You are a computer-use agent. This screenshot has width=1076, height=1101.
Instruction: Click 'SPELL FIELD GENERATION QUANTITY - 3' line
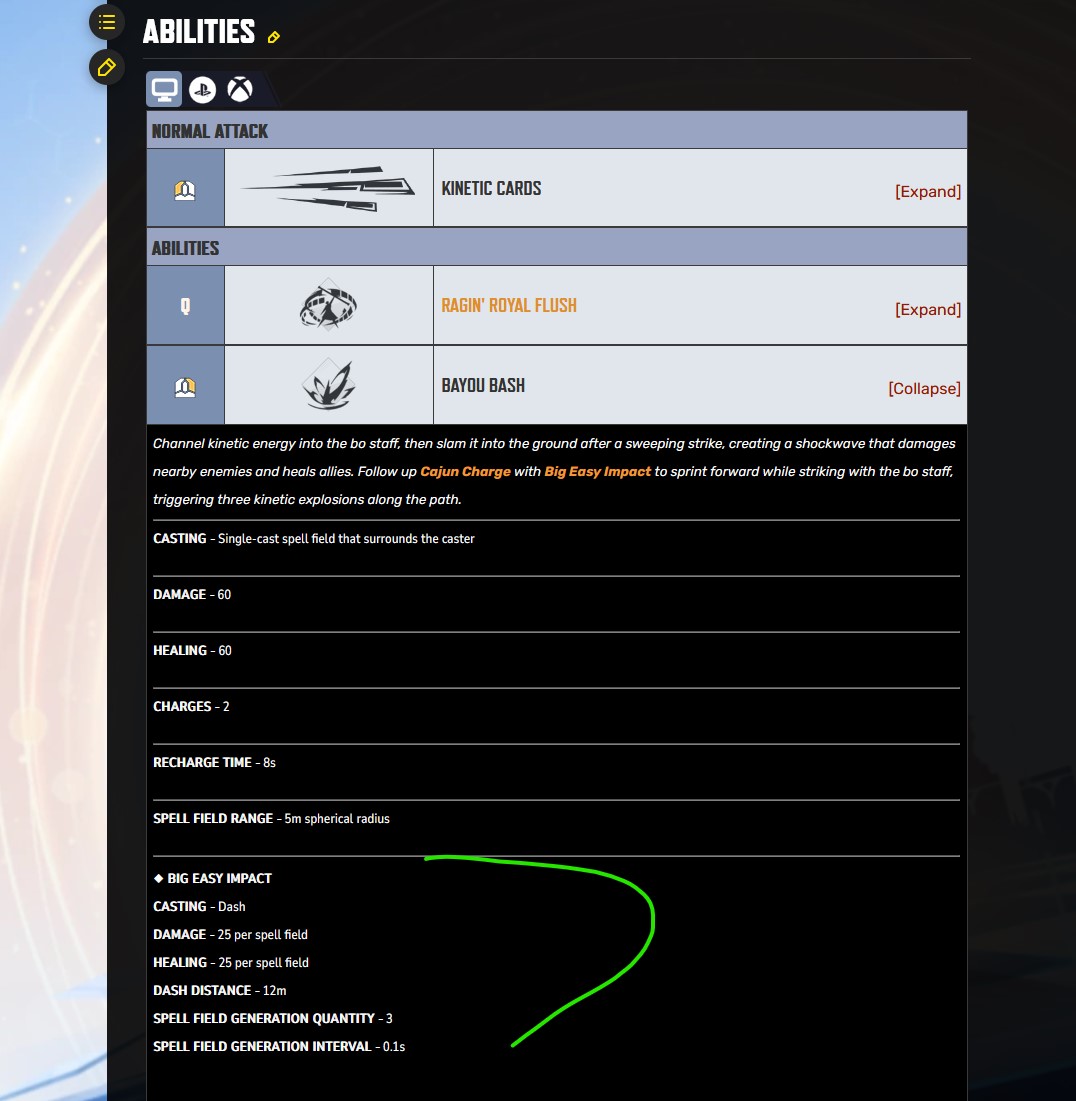click(273, 1019)
